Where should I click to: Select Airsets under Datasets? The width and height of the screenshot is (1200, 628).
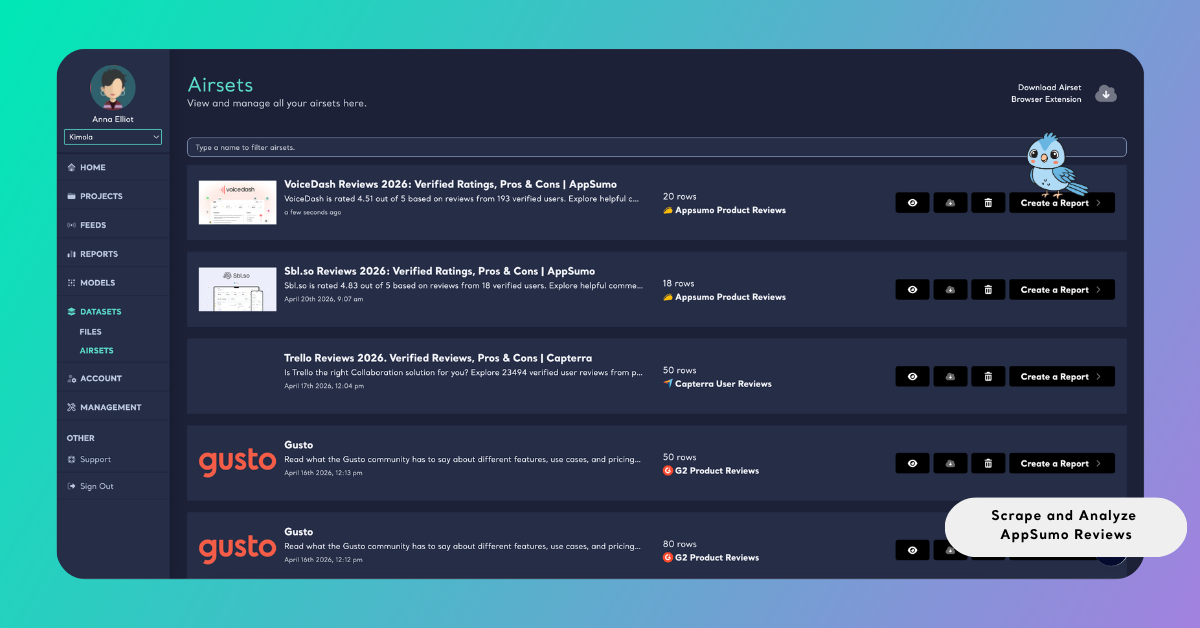[97, 351]
